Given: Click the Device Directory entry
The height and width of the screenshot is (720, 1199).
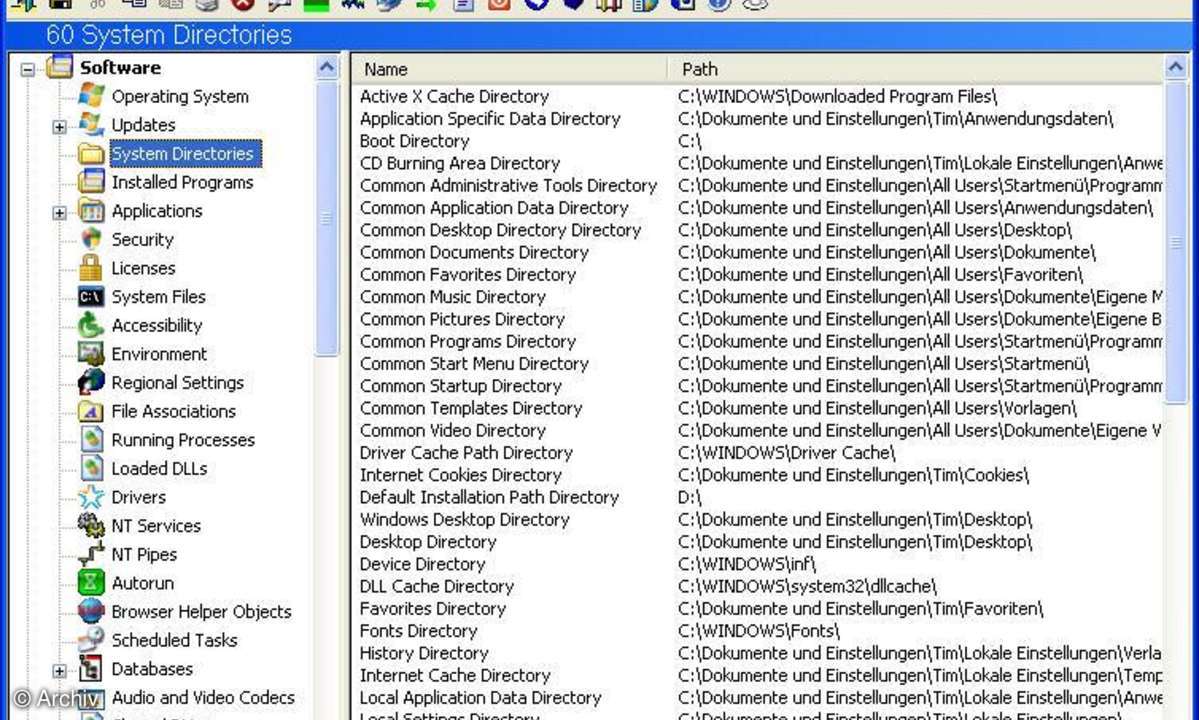Looking at the screenshot, I should (423, 564).
